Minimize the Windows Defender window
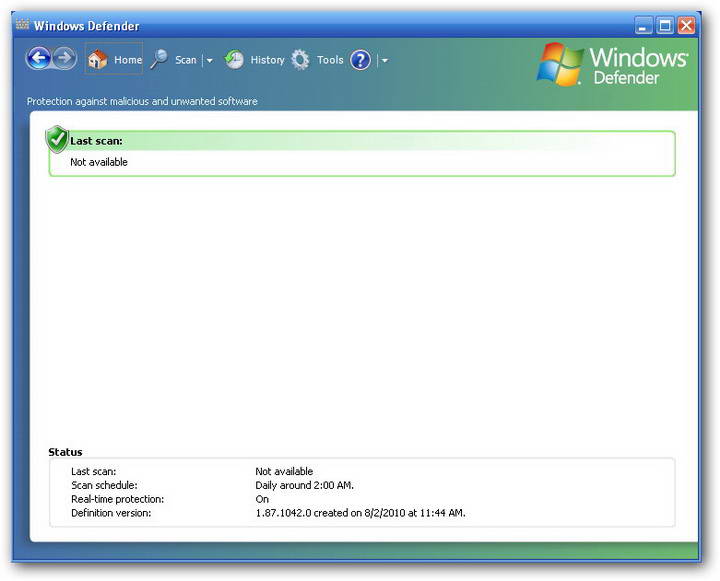Screen dimensions: 720x581 coord(643,25)
